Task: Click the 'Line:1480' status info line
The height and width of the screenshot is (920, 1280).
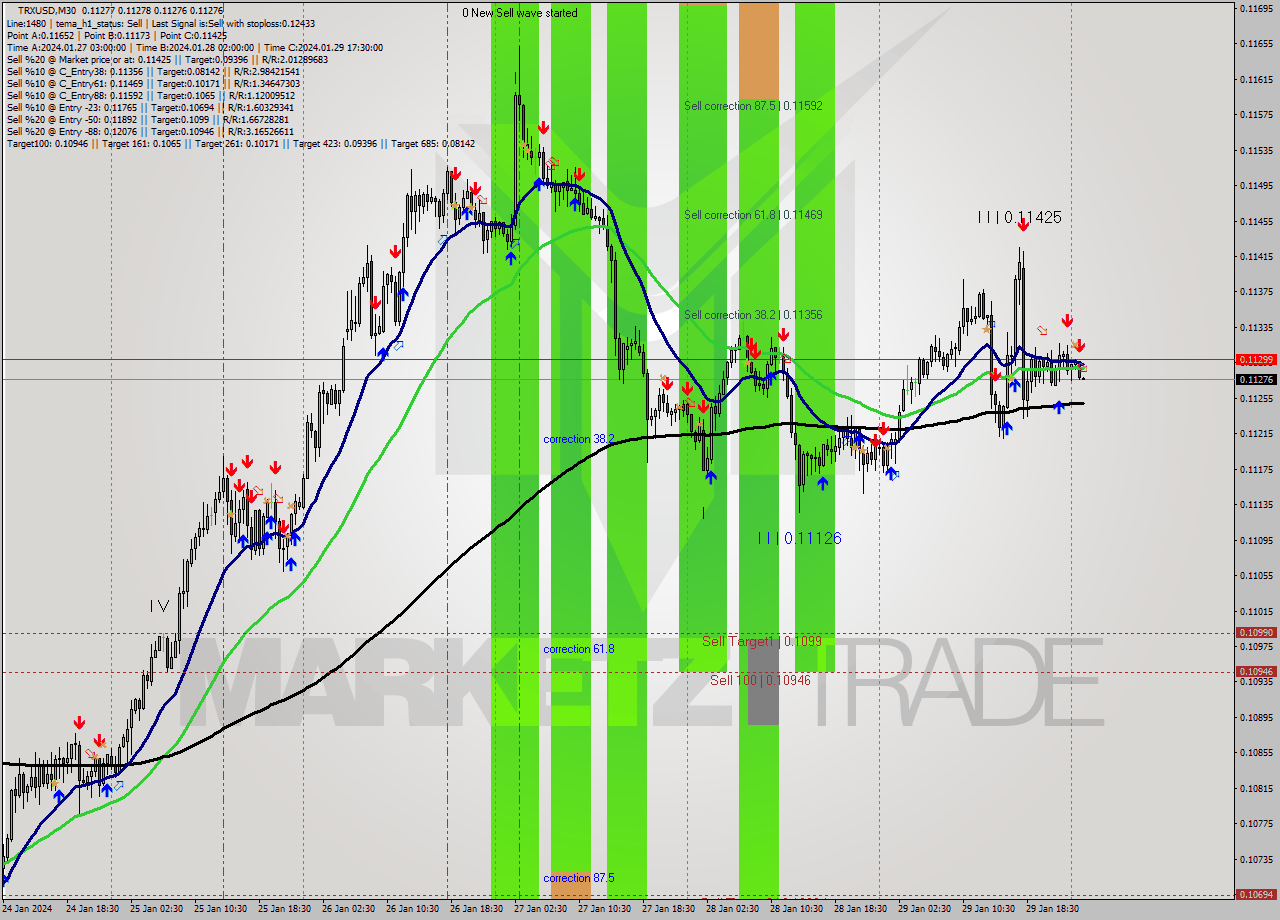Action: tap(160, 23)
